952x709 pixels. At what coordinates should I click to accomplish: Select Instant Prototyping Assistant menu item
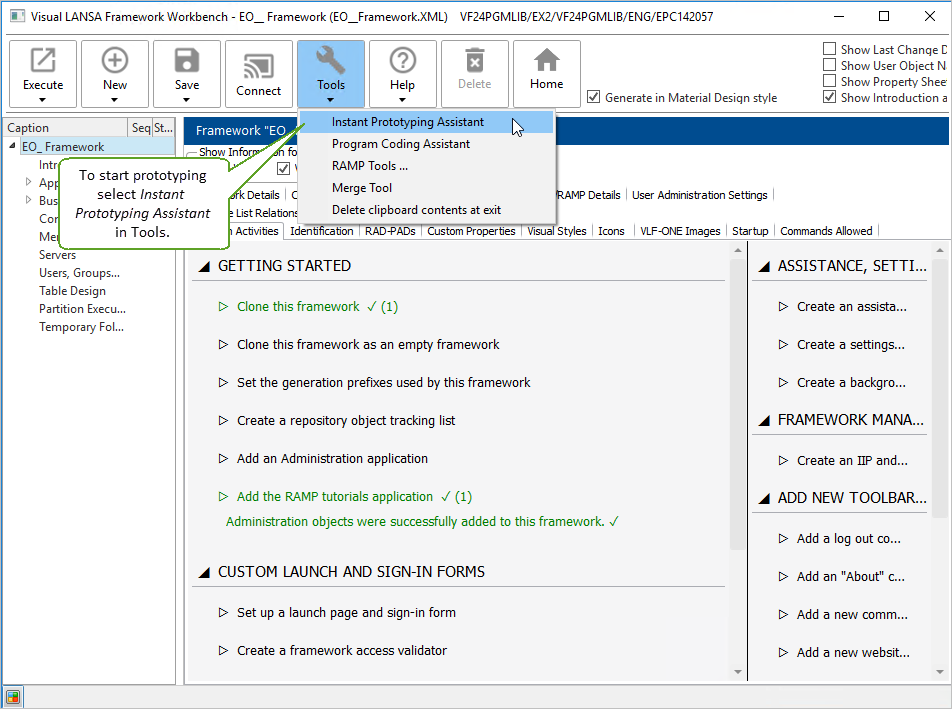(x=407, y=122)
